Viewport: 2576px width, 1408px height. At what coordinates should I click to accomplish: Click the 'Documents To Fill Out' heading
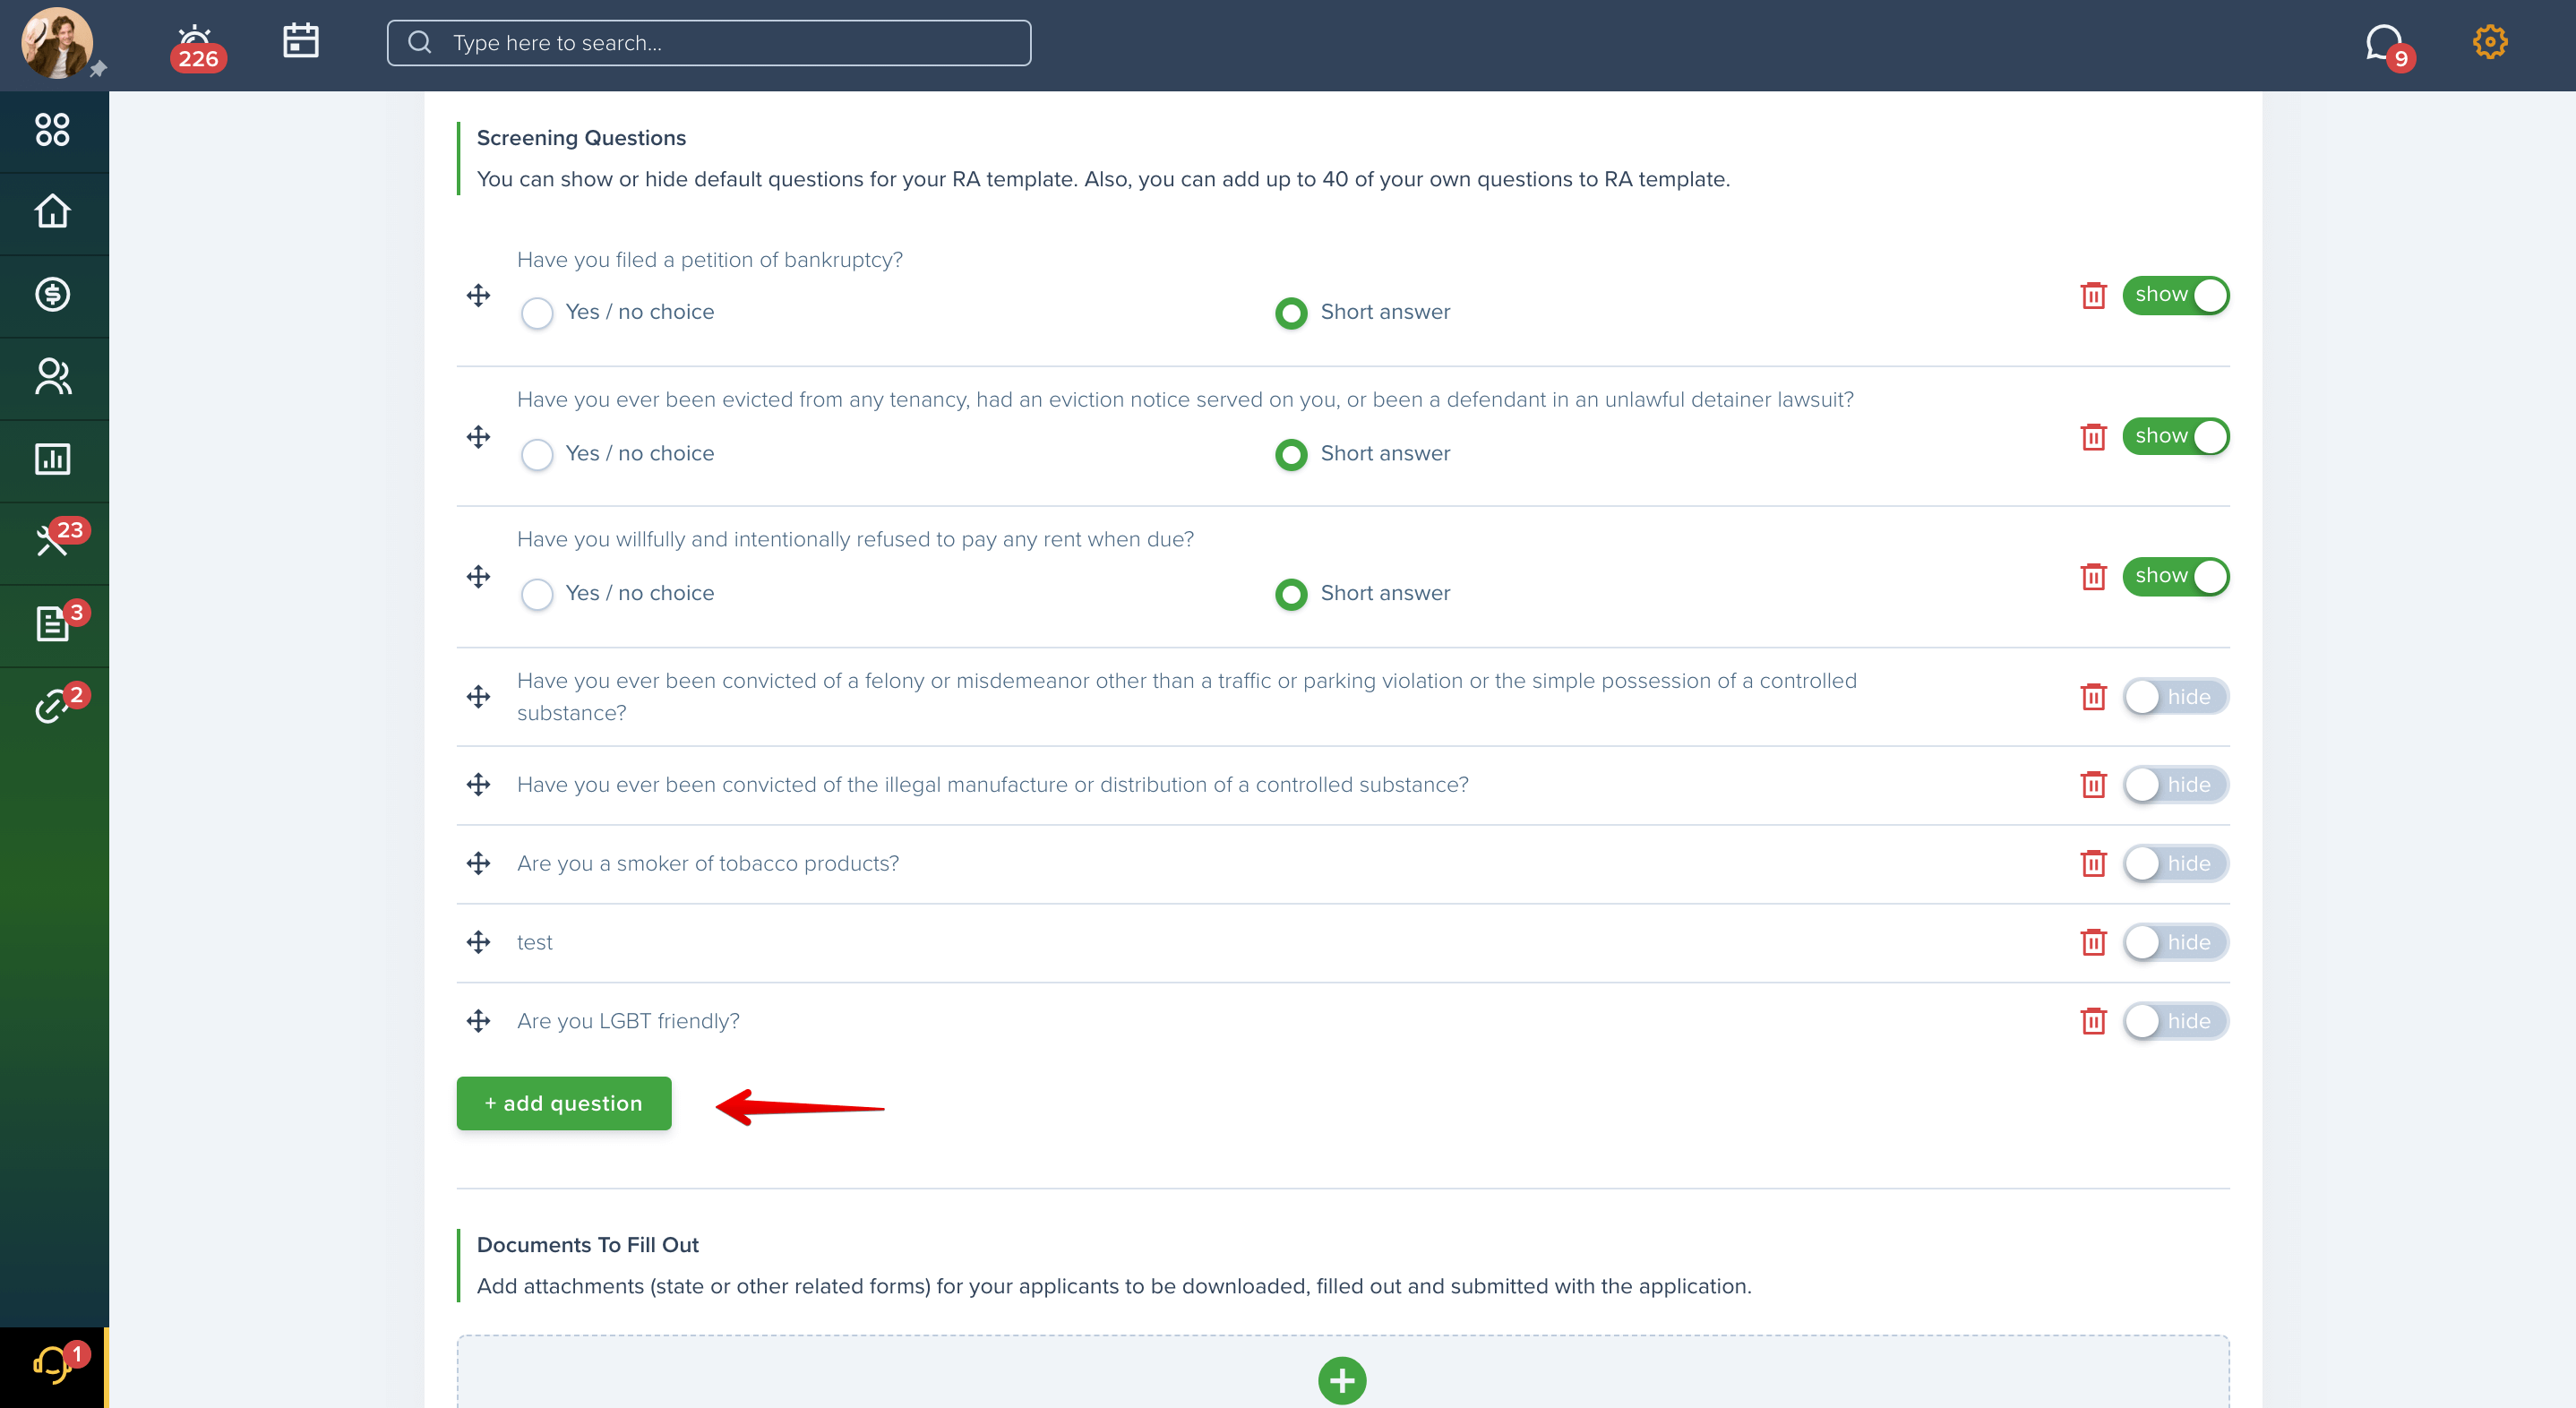[x=588, y=1245]
